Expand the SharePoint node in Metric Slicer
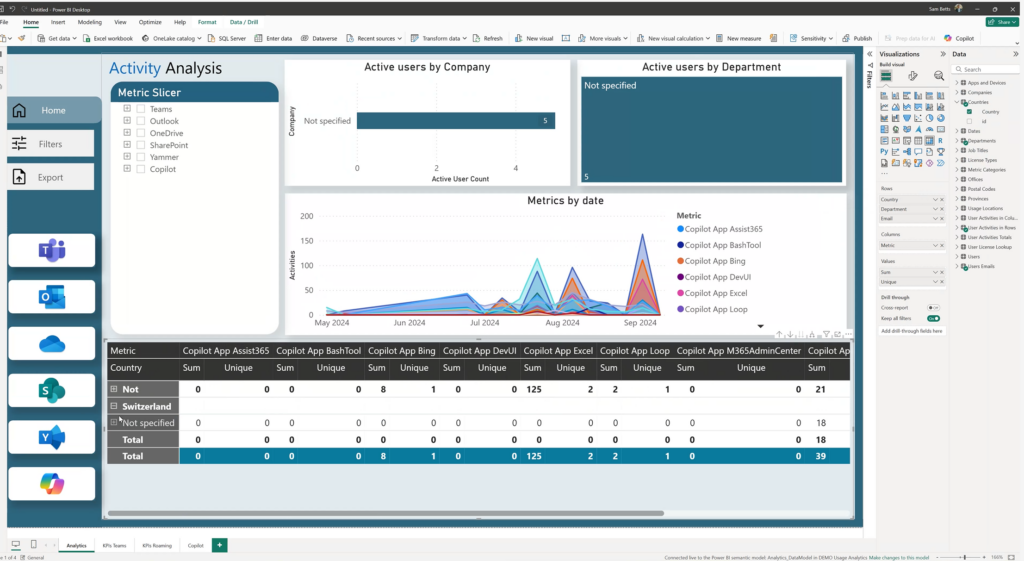This screenshot has width=1024, height=561. tap(127, 145)
